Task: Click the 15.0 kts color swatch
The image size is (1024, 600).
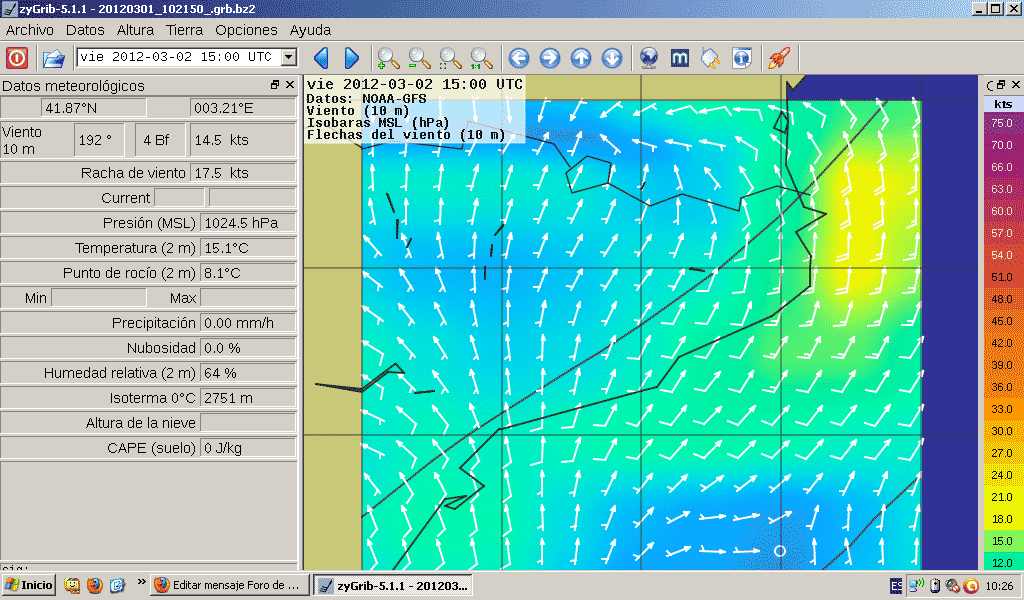Action: click(x=1002, y=541)
